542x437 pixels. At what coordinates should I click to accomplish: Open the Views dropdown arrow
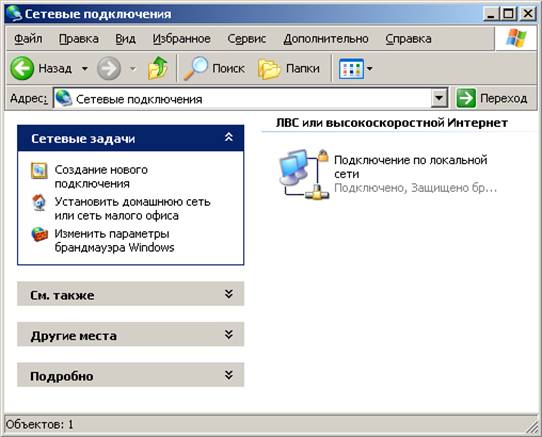point(370,69)
